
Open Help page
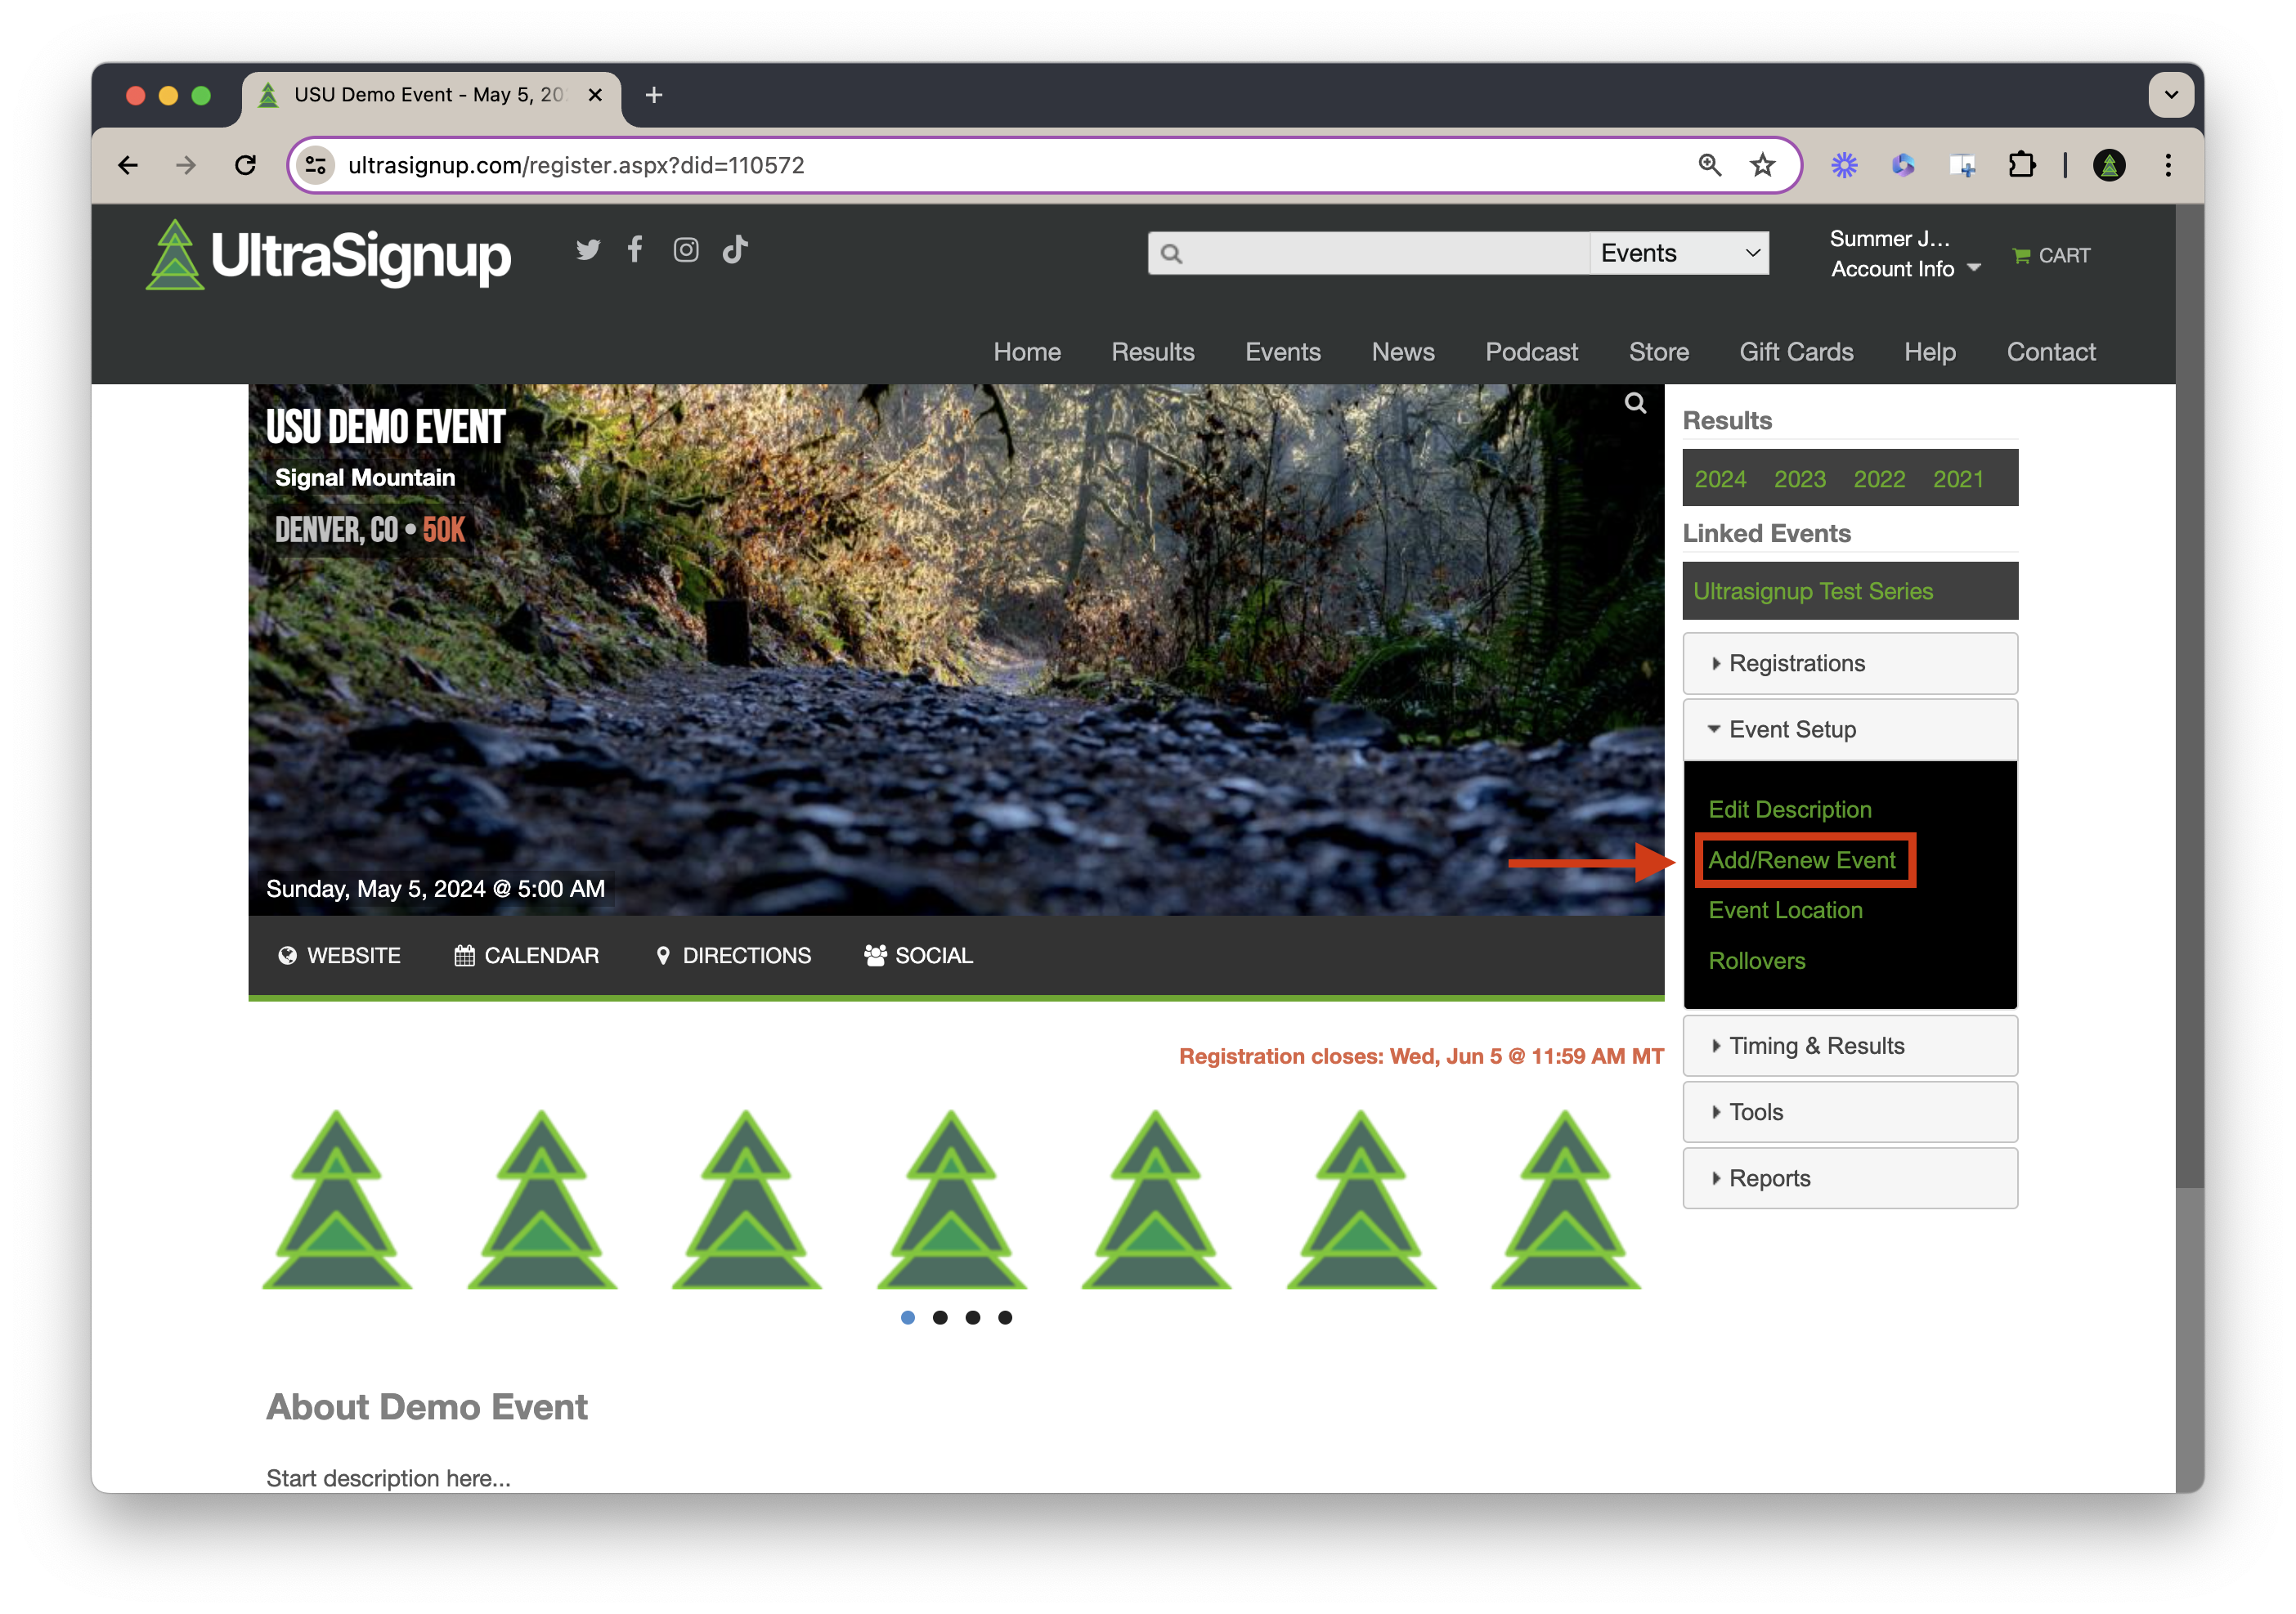(x=1930, y=352)
